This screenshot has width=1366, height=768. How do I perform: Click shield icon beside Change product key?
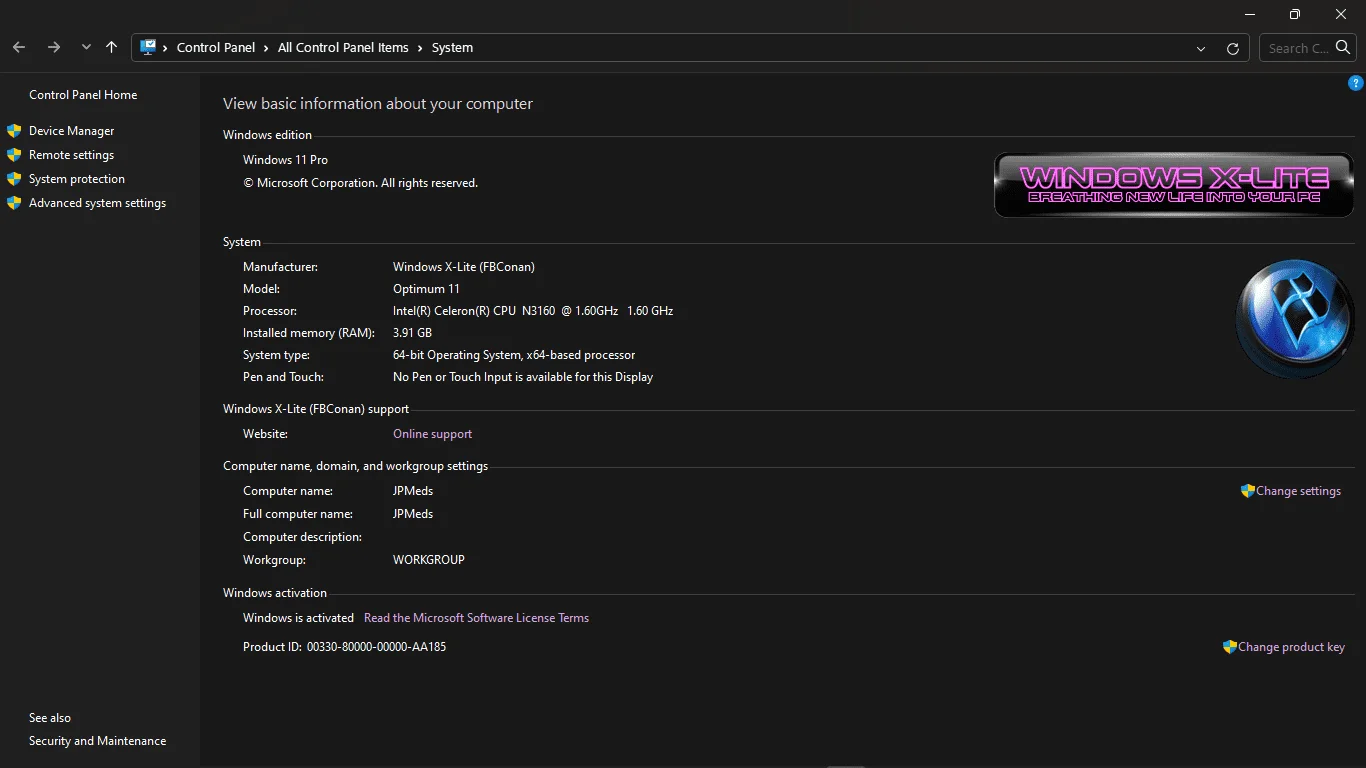click(1230, 647)
